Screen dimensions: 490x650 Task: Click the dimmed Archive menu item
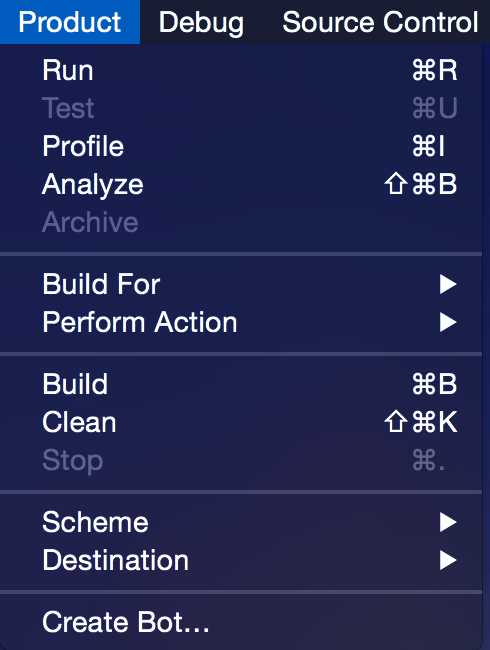(241, 222)
